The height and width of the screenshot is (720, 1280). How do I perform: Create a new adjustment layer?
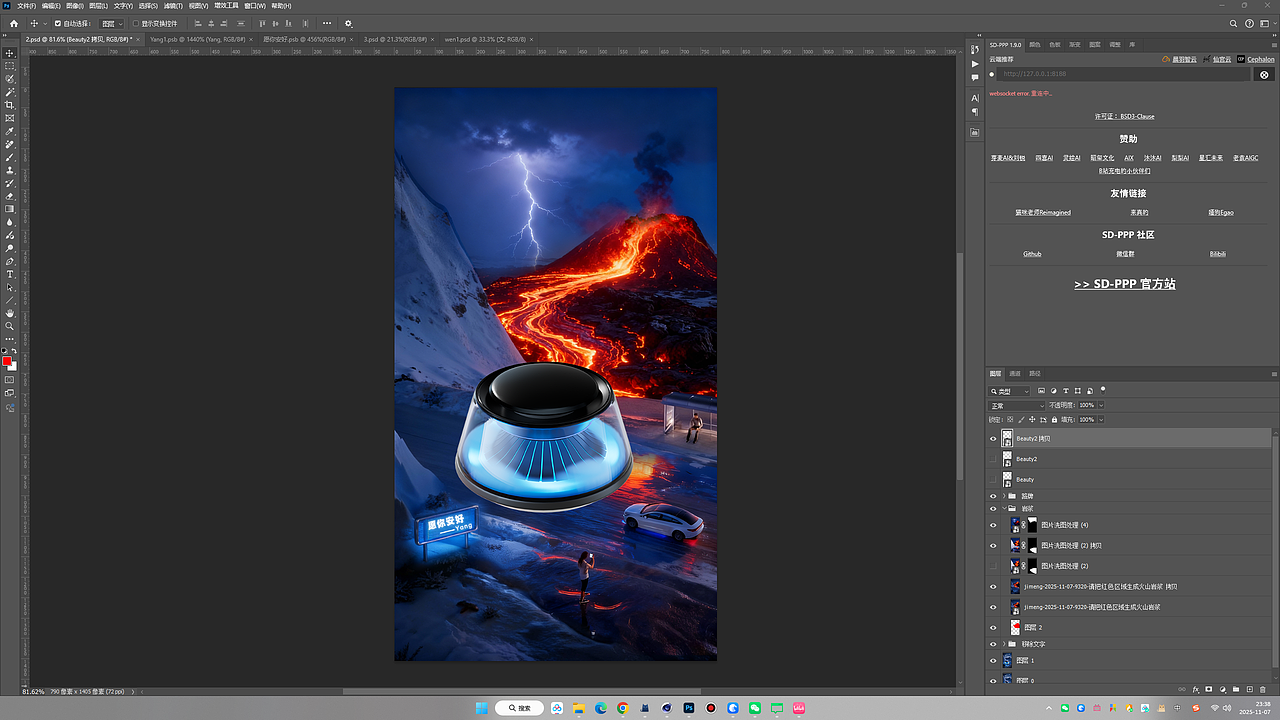click(x=1222, y=689)
